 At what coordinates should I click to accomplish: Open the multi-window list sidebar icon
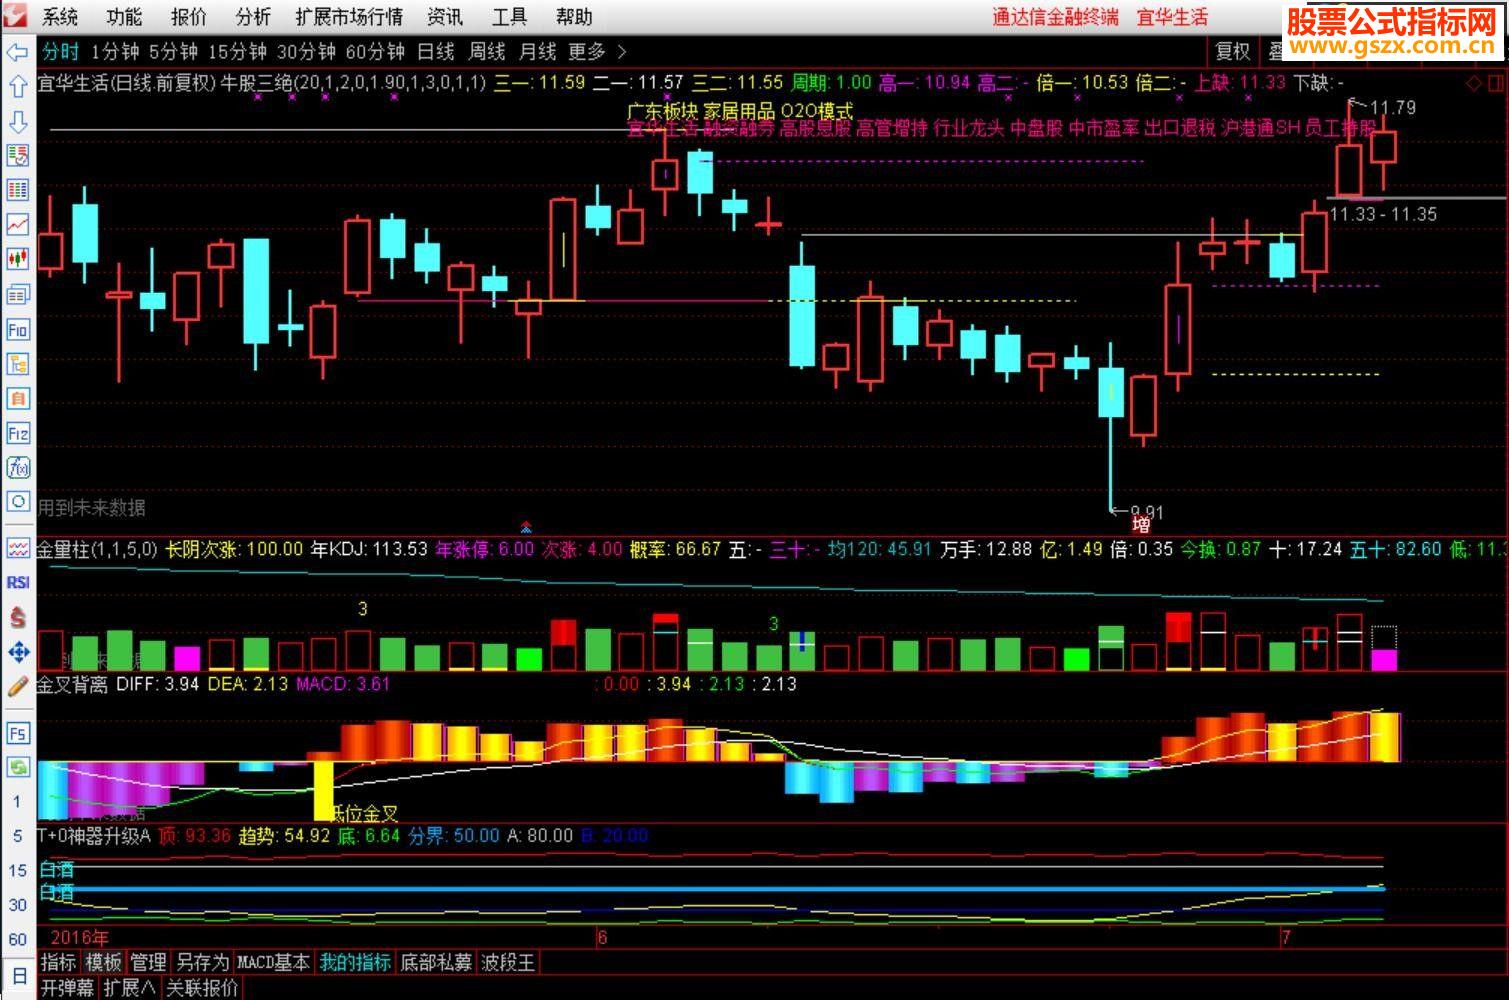pos(17,294)
